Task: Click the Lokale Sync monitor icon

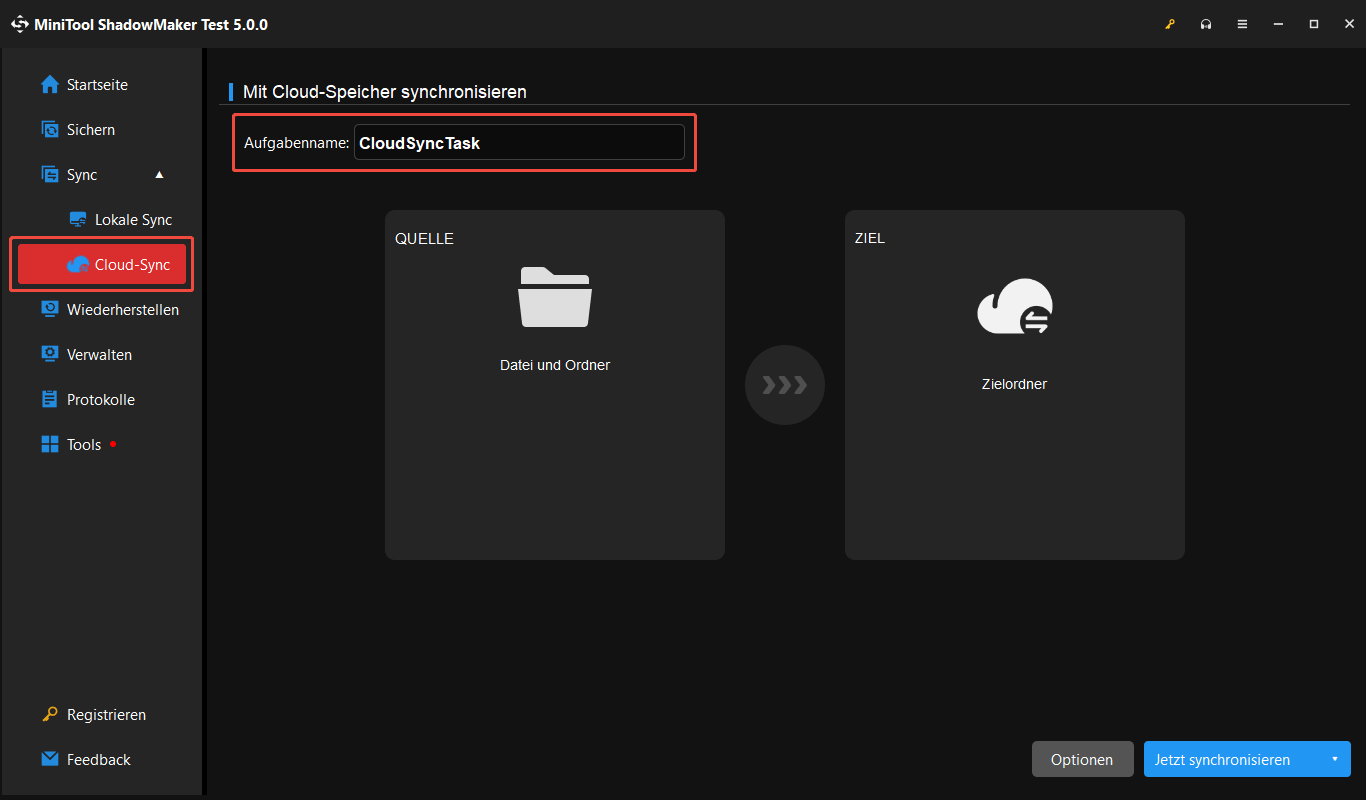Action: click(78, 220)
